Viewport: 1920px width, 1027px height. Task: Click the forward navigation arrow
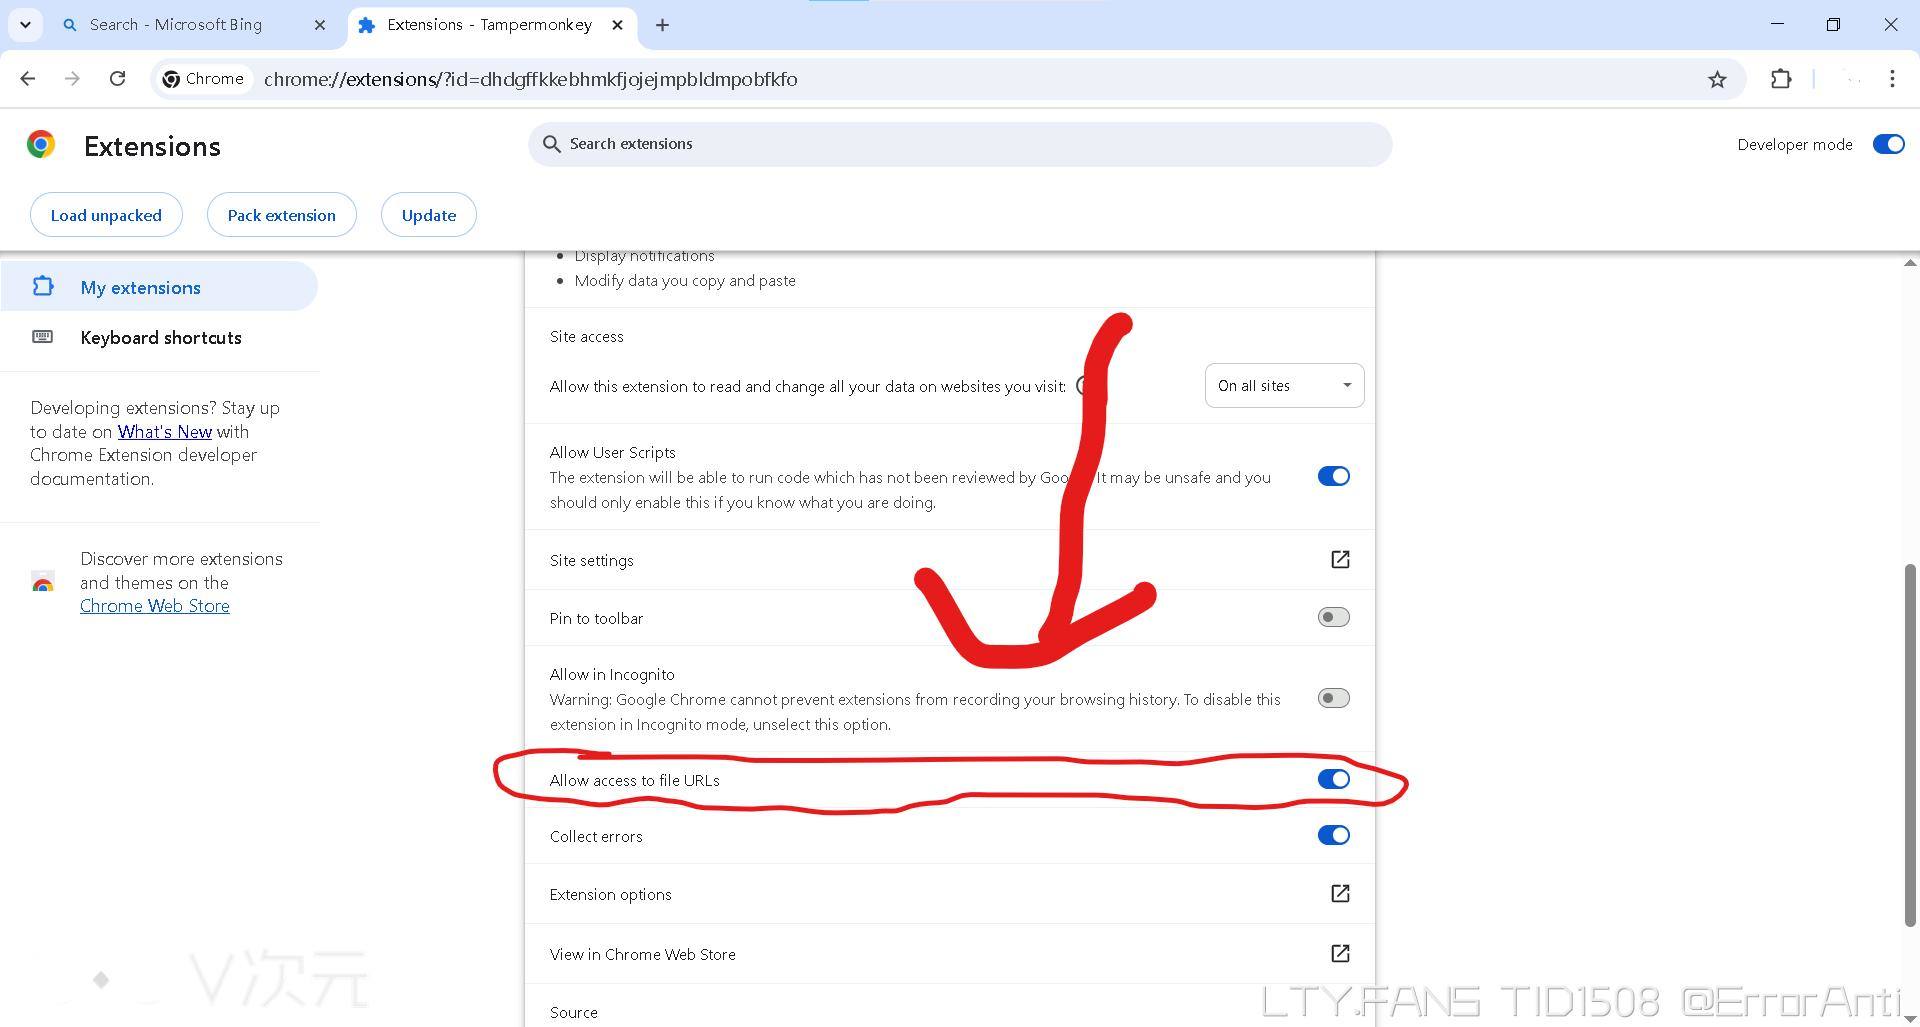(72, 79)
